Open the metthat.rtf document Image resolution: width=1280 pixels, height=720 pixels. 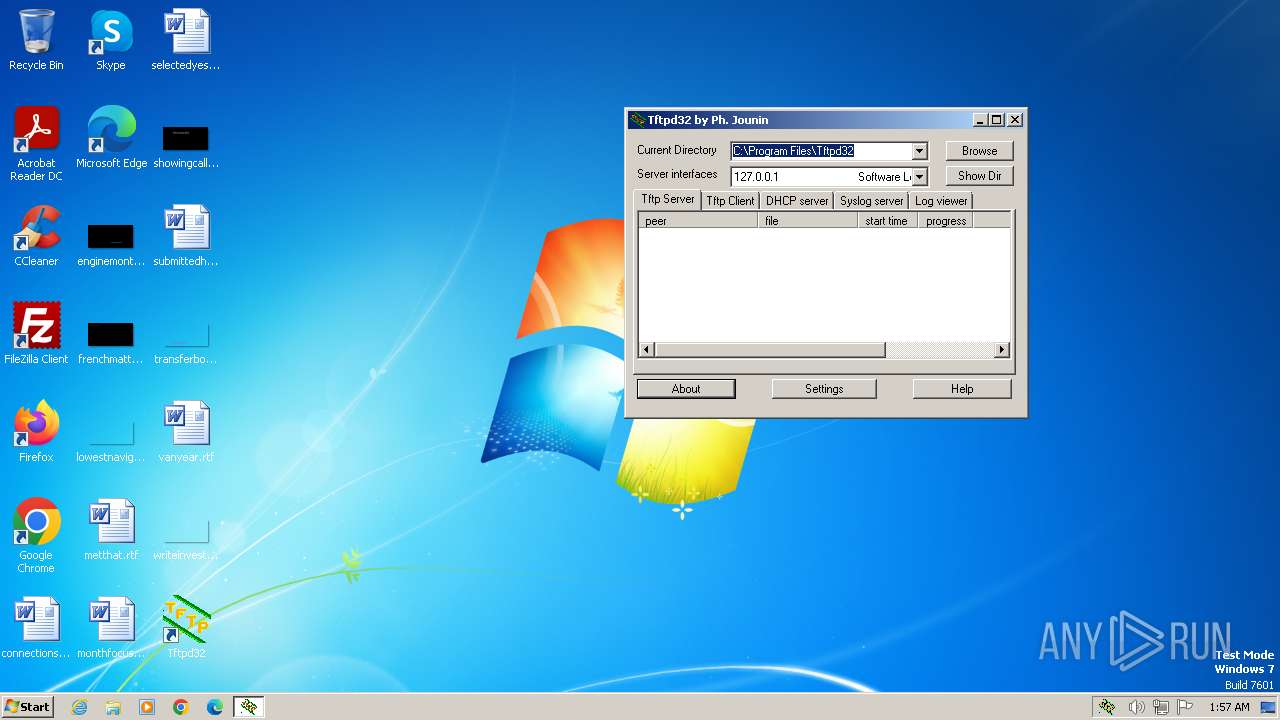click(111, 530)
